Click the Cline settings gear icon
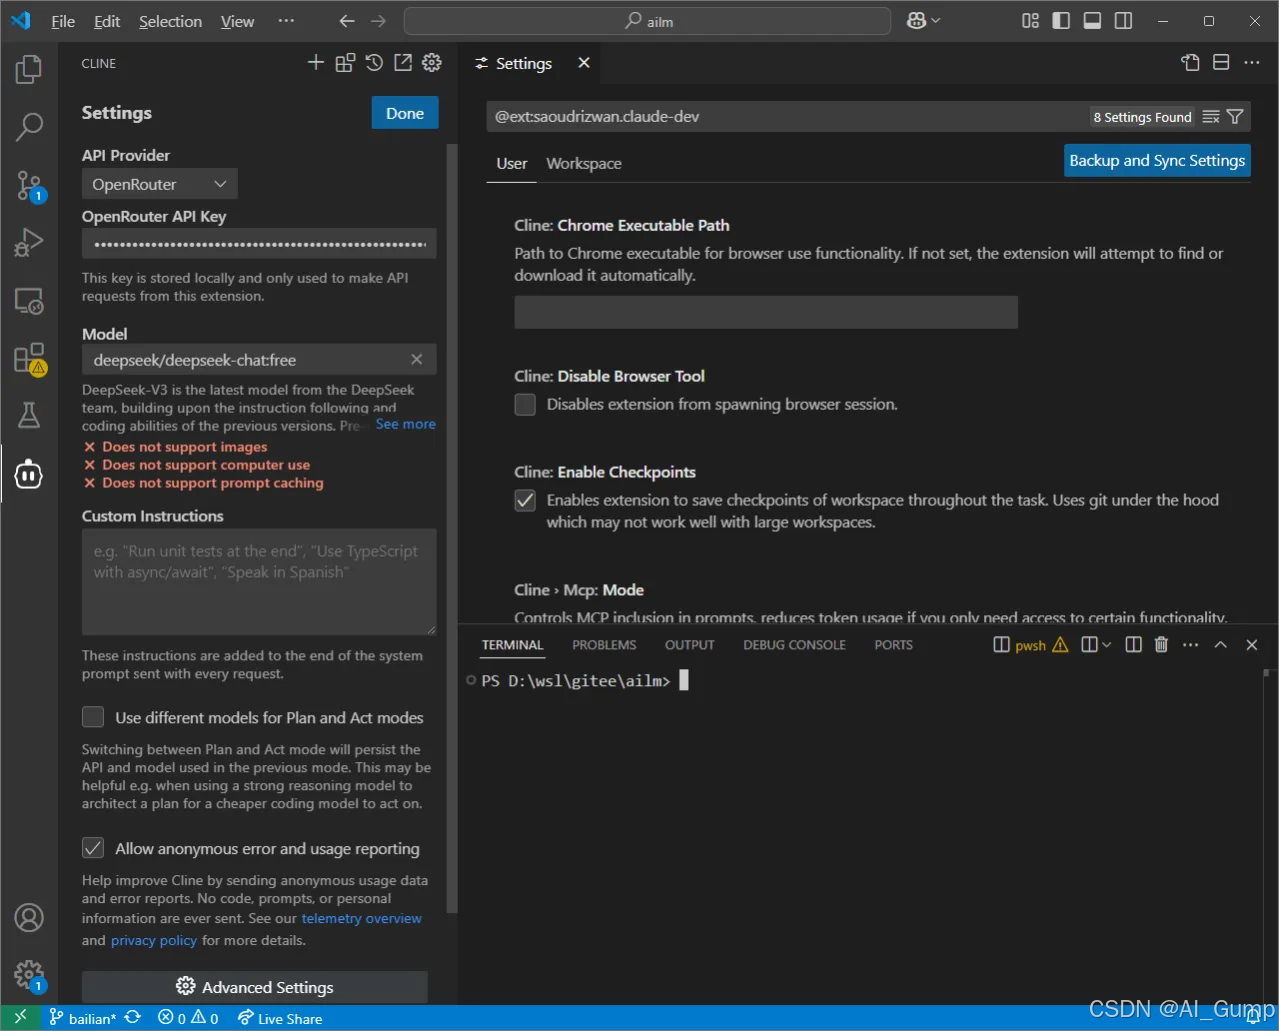Screen dimensions: 1279x1031 coord(432,63)
